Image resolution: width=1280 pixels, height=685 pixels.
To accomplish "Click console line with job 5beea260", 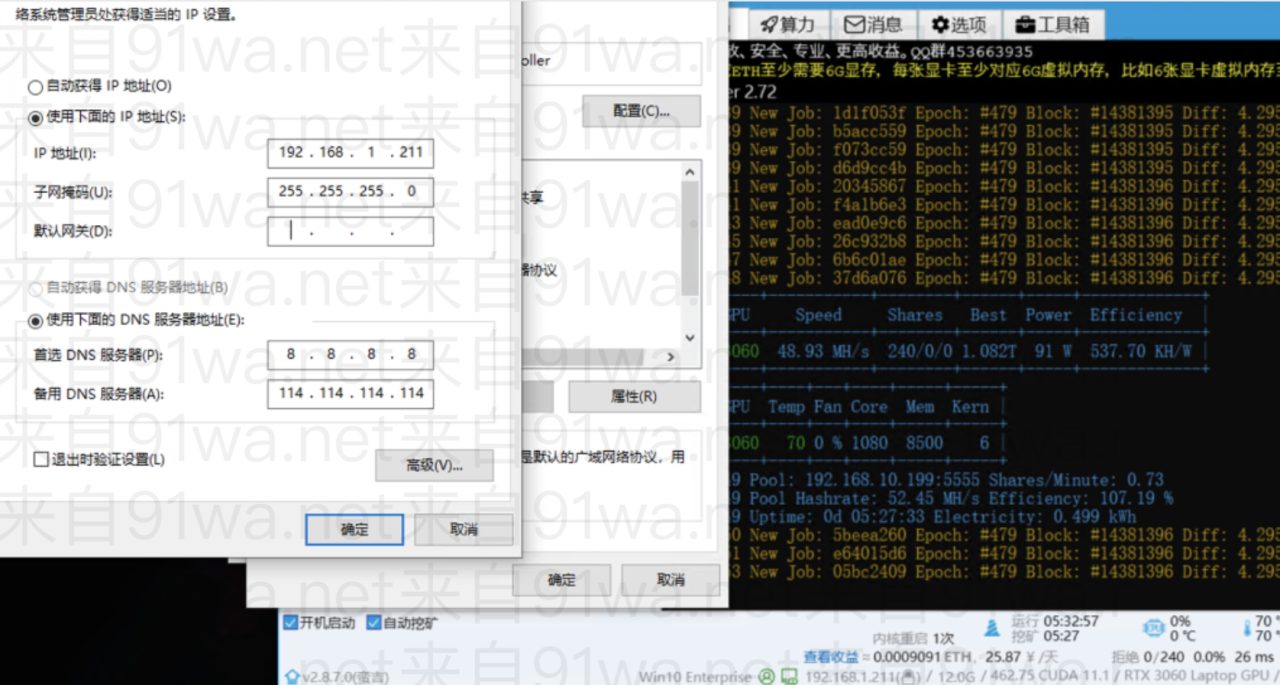I will (x=1005, y=535).
